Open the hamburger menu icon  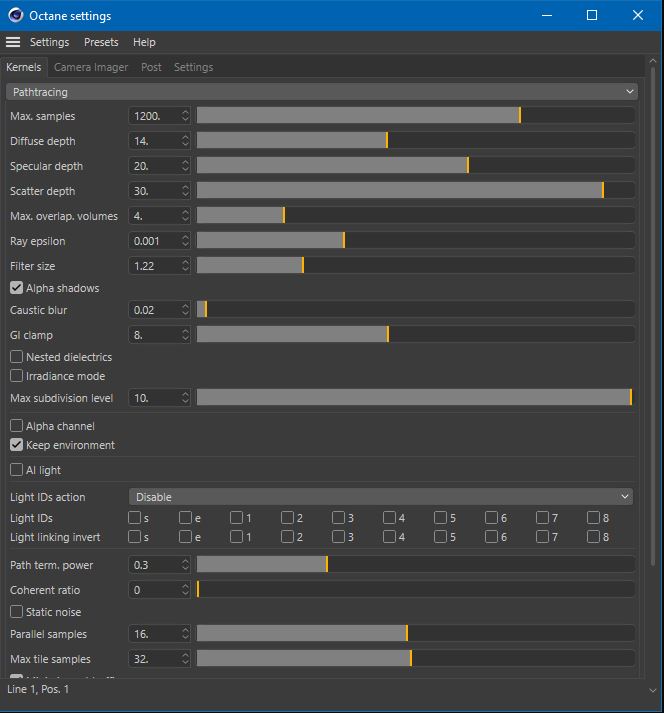pyautogui.click(x=13, y=42)
